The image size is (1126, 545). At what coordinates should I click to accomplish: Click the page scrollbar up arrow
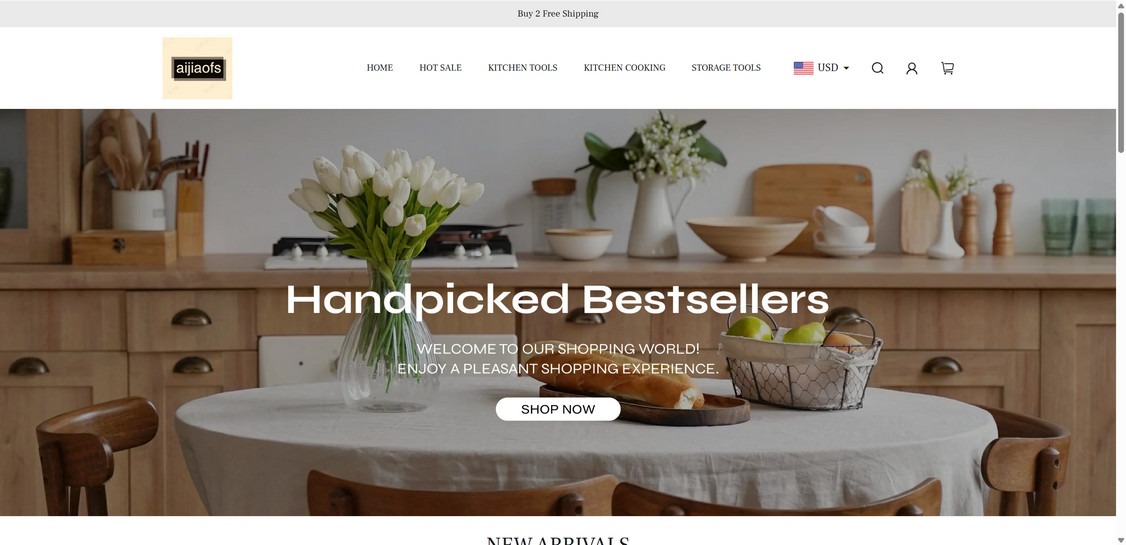pos(1120,4)
